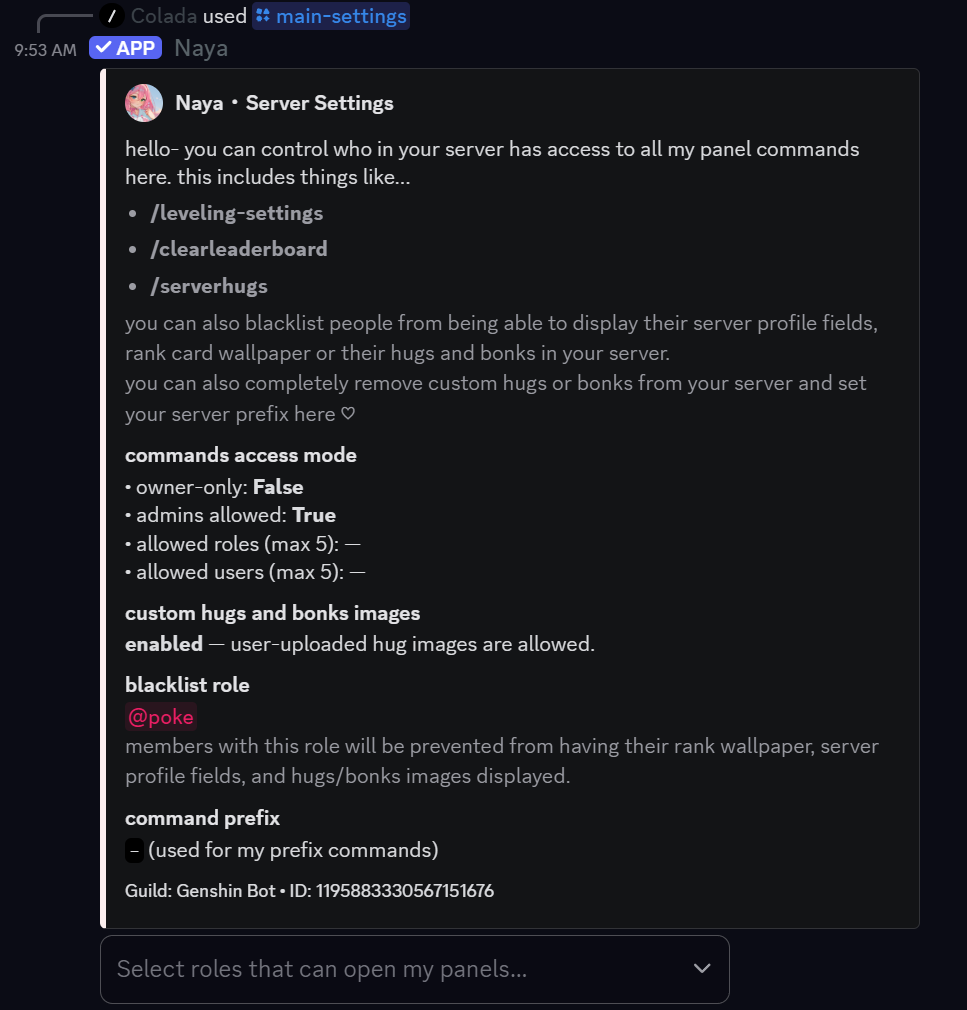Click the Guild ID text at embed bottom

(x=309, y=890)
